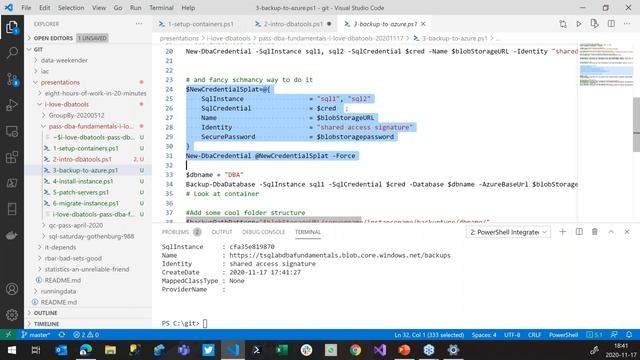The image size is (640, 360).
Task: Open Google Chrome from the taskbar
Action: pos(355,350)
